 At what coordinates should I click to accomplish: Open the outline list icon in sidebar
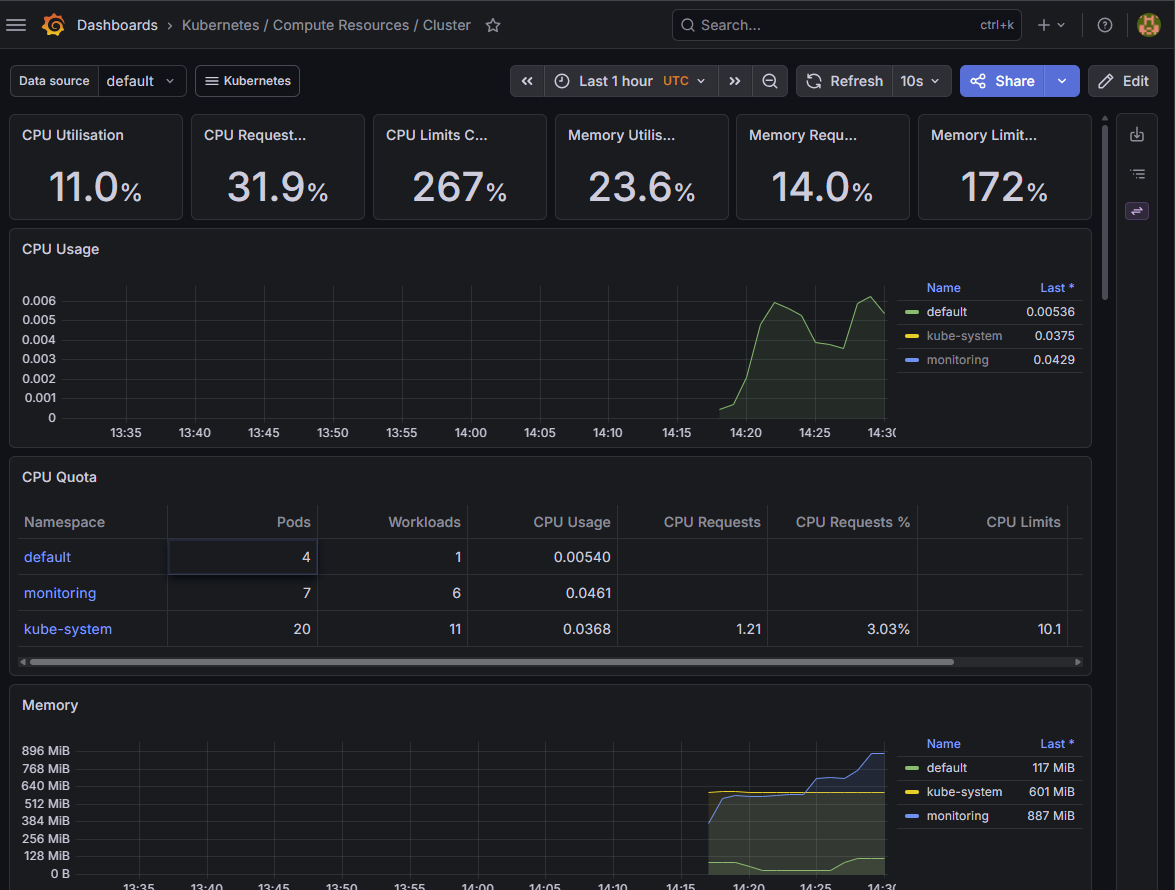click(1137, 174)
